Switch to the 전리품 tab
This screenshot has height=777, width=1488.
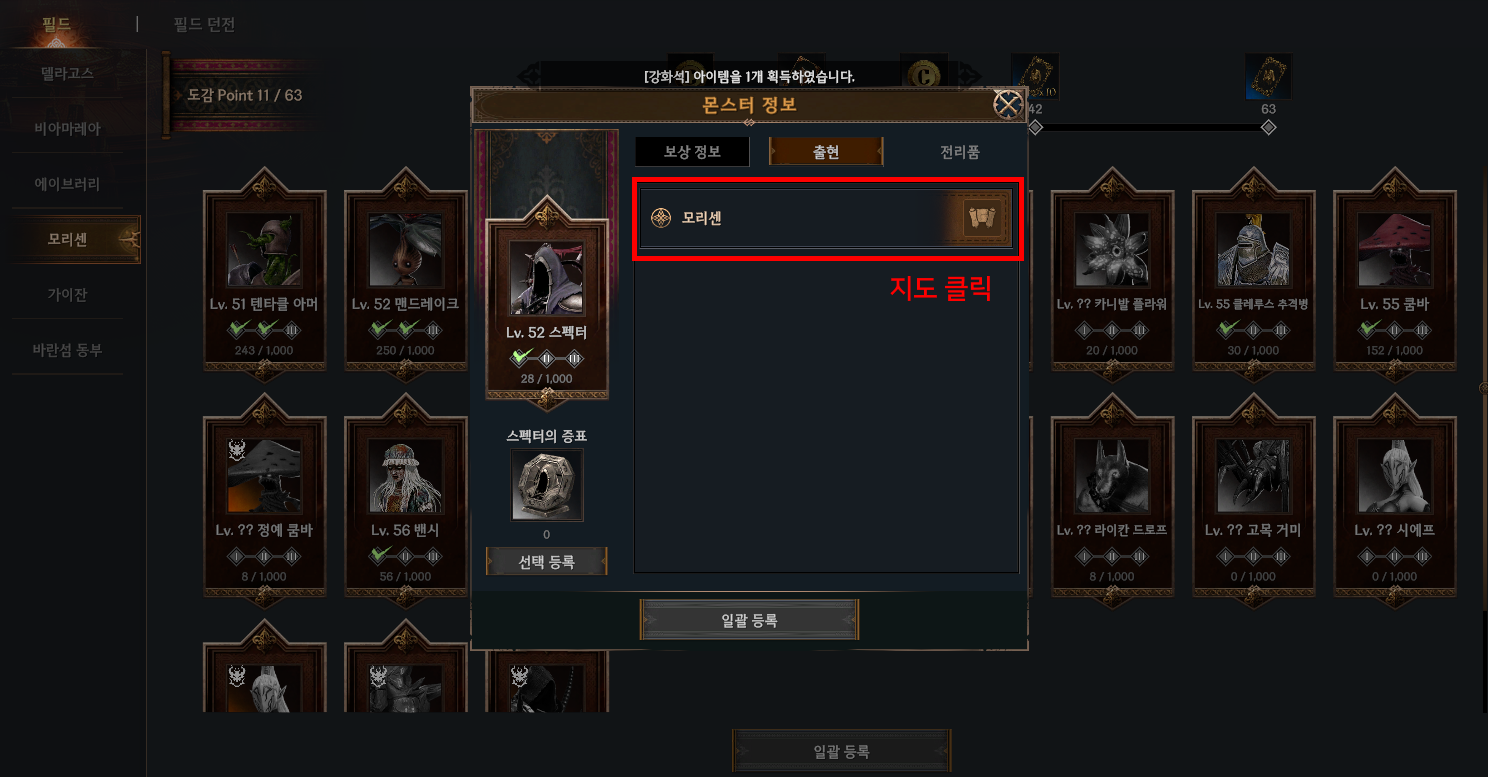pos(959,152)
